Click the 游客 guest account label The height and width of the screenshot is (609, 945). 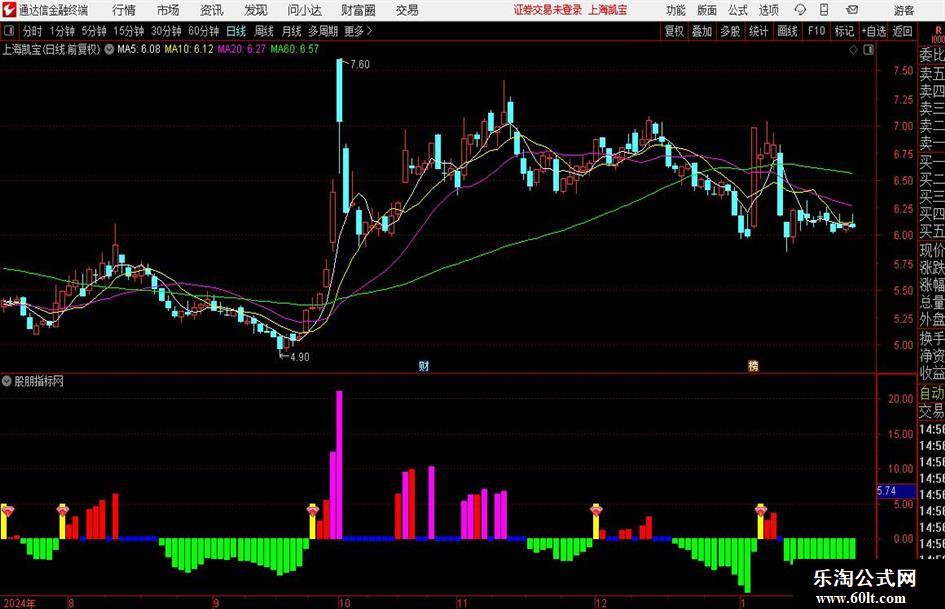click(904, 10)
